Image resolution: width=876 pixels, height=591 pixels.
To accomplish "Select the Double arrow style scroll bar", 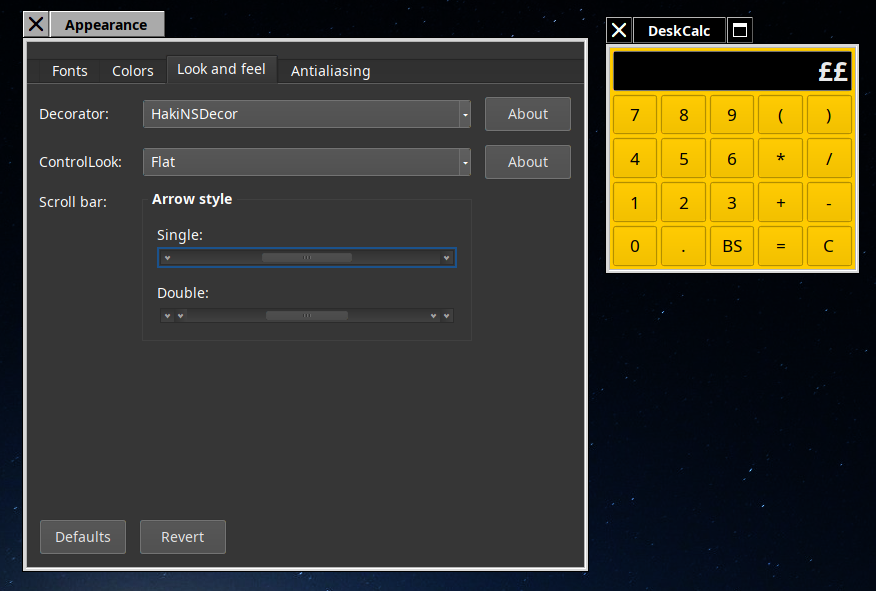I will [307, 316].
